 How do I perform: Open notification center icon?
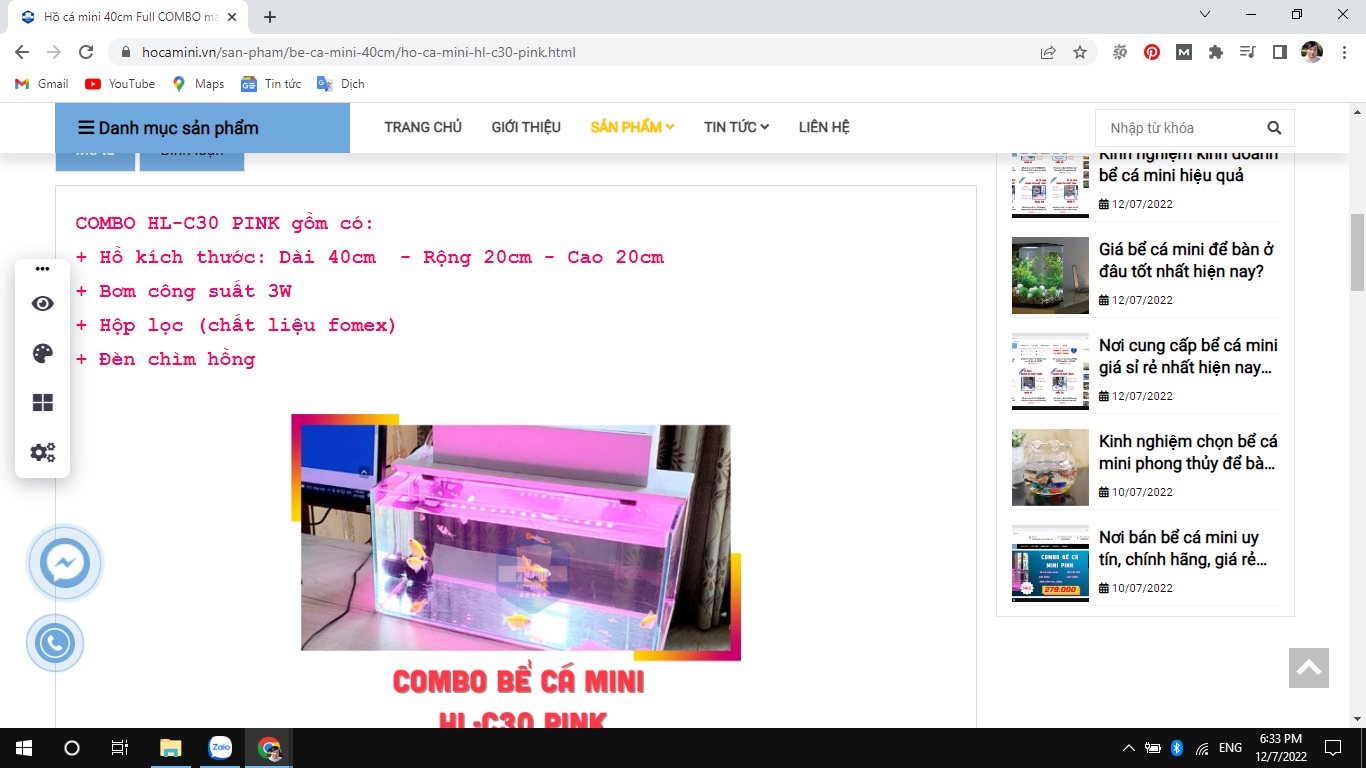point(1332,747)
